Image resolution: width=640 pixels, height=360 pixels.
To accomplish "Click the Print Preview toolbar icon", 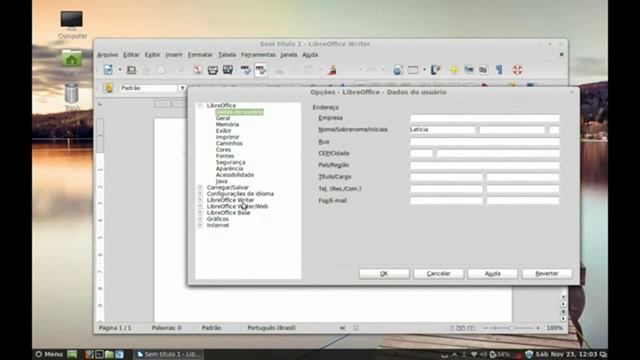I will 228,70.
